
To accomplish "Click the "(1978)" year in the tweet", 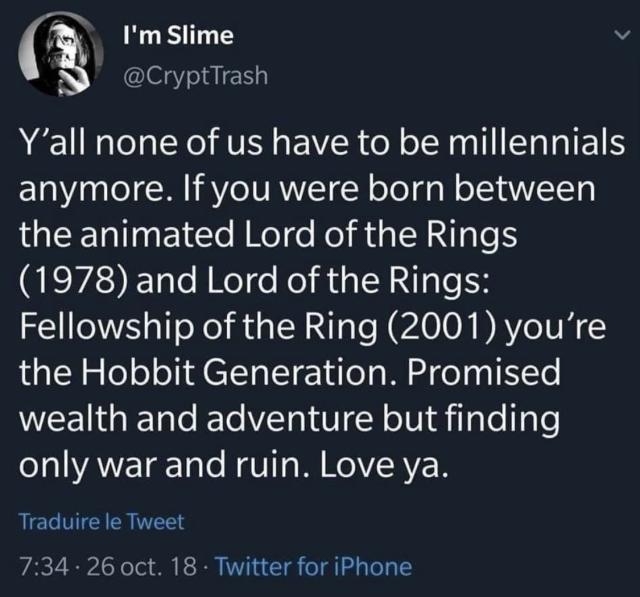I will coord(70,283).
